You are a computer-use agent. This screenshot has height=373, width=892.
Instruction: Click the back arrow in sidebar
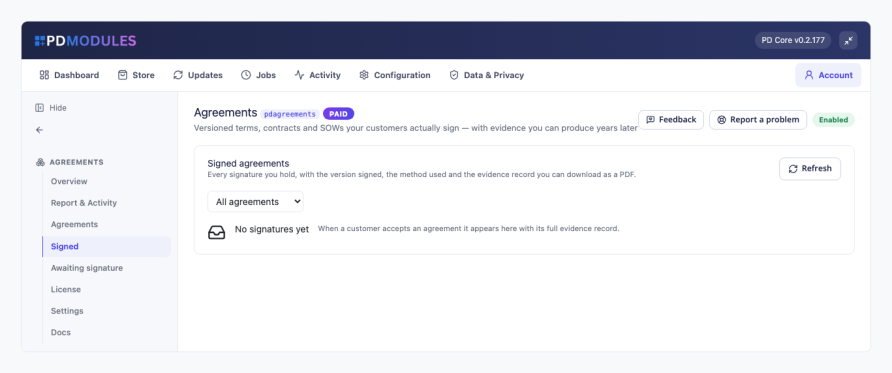39,130
